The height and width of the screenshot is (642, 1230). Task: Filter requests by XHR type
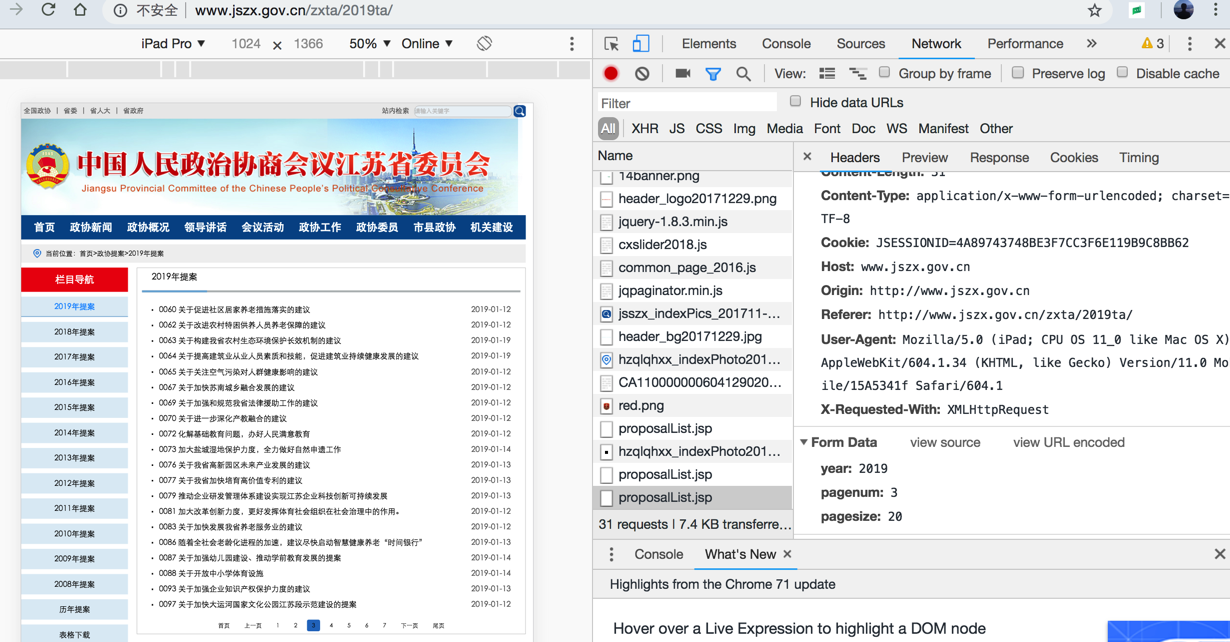click(x=645, y=129)
